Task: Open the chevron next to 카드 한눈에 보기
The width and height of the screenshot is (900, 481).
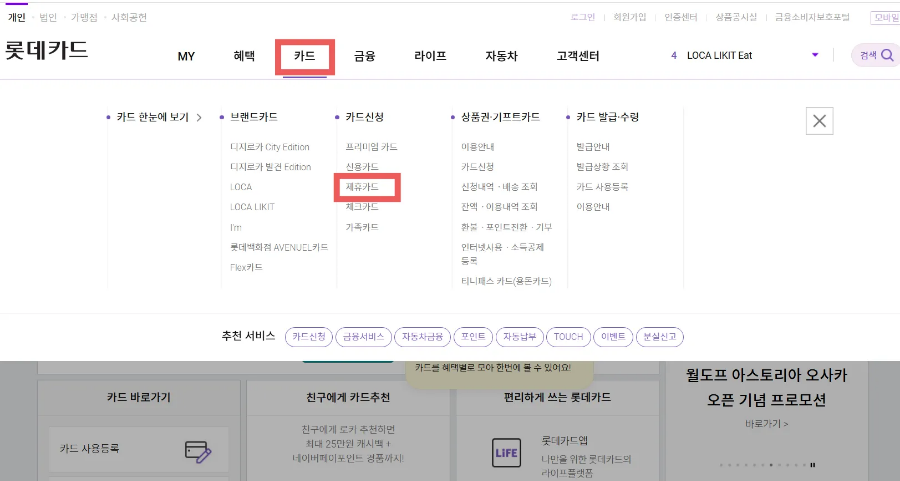Action: (x=199, y=117)
